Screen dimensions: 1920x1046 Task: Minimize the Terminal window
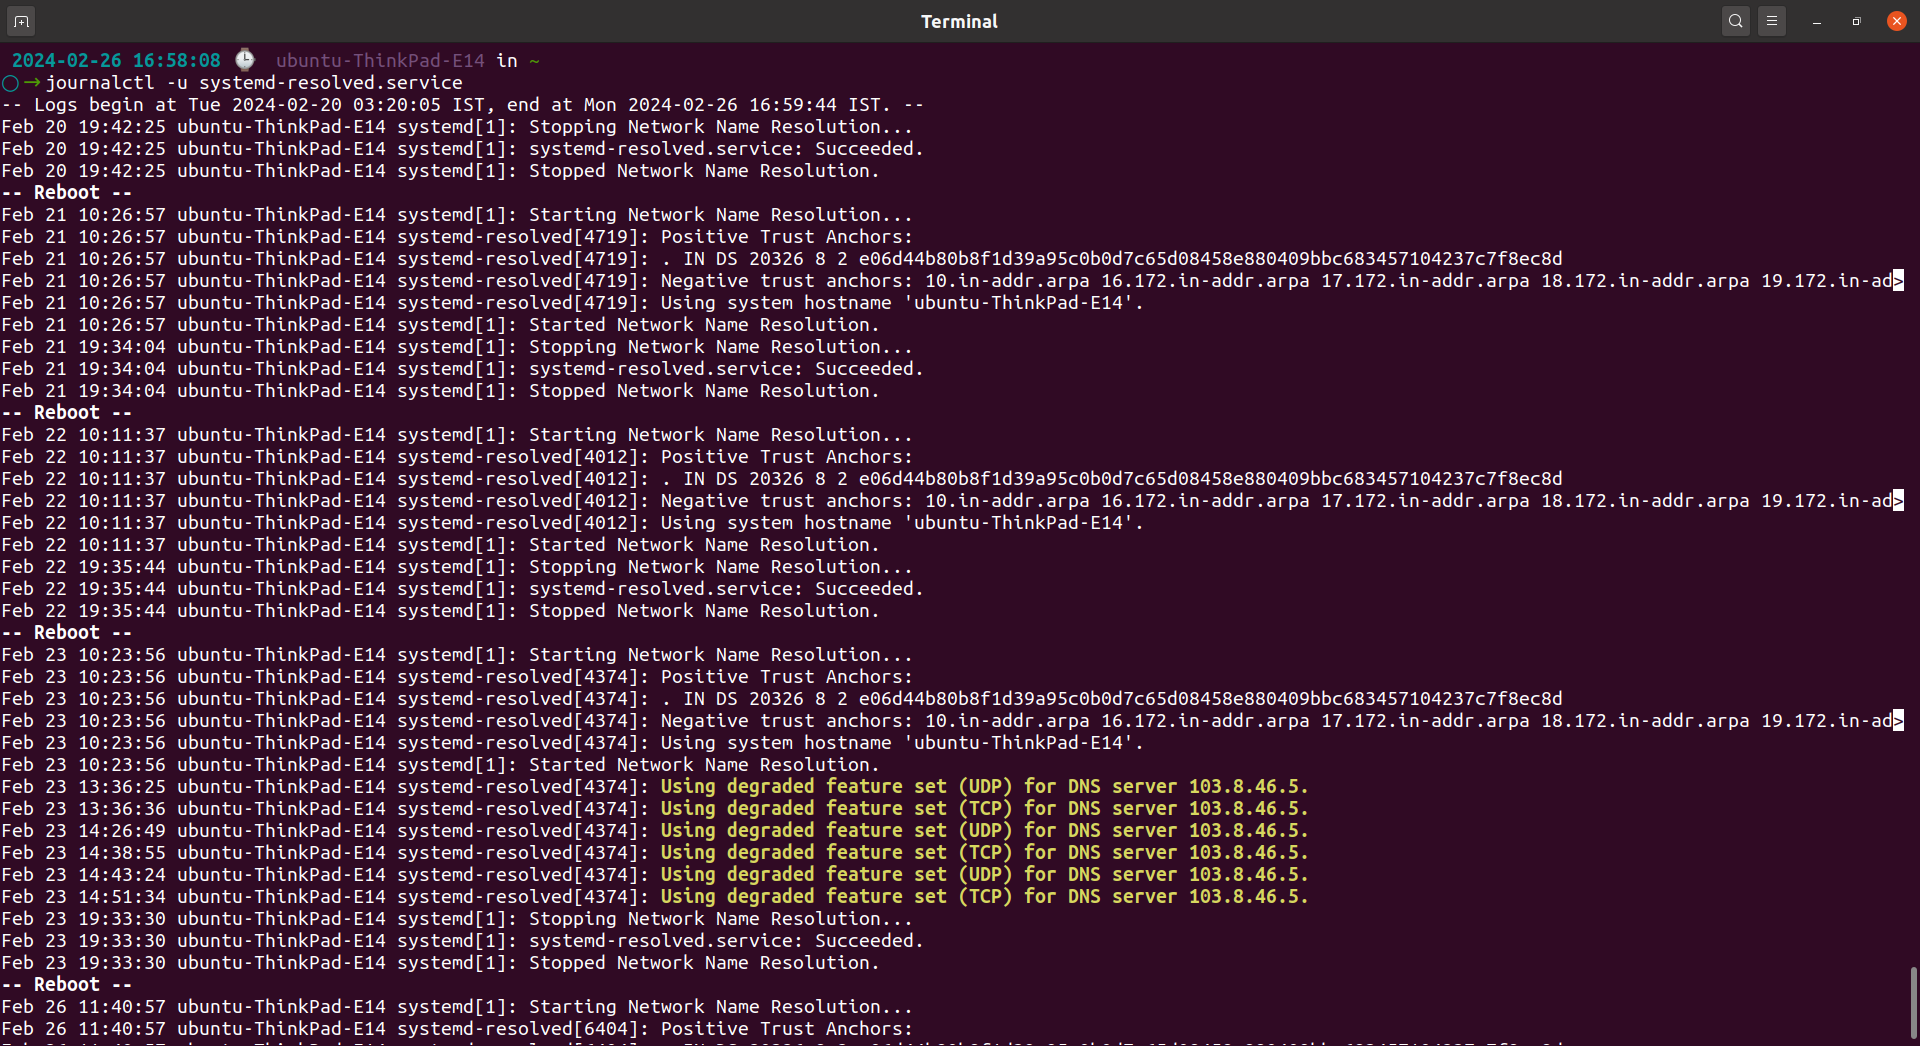(1817, 21)
